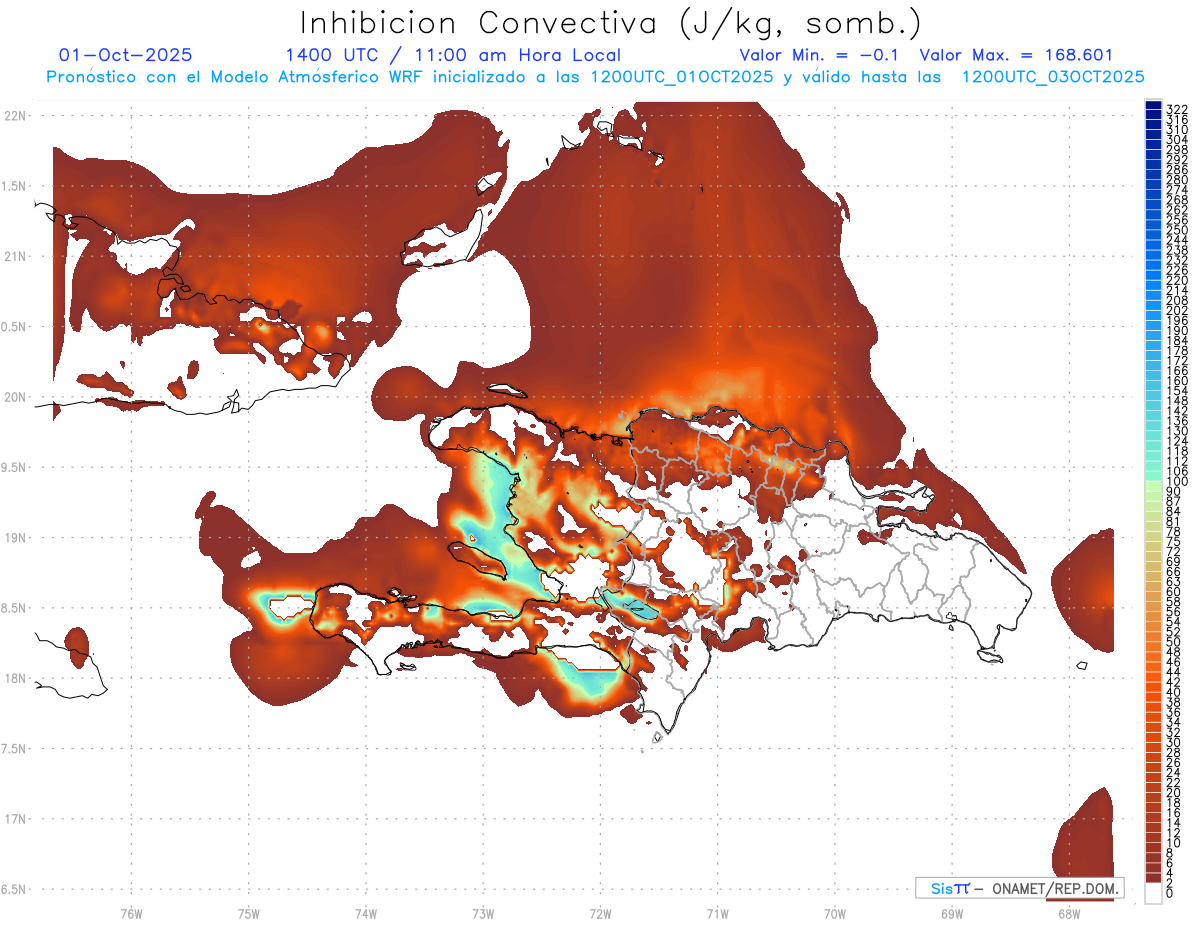
Task: Click the '74W' longitude label
Action: coord(365,913)
